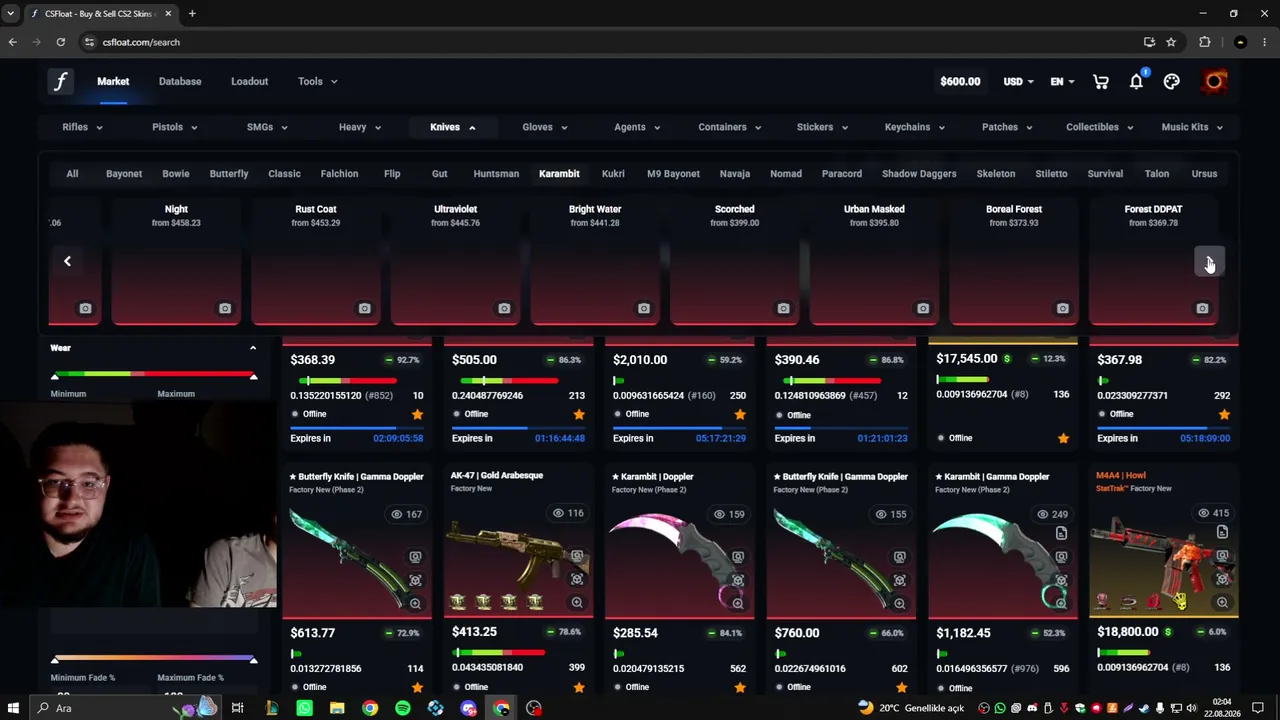1280x720 pixels.
Task: Open the USD currency dropdown
Action: [1019, 81]
